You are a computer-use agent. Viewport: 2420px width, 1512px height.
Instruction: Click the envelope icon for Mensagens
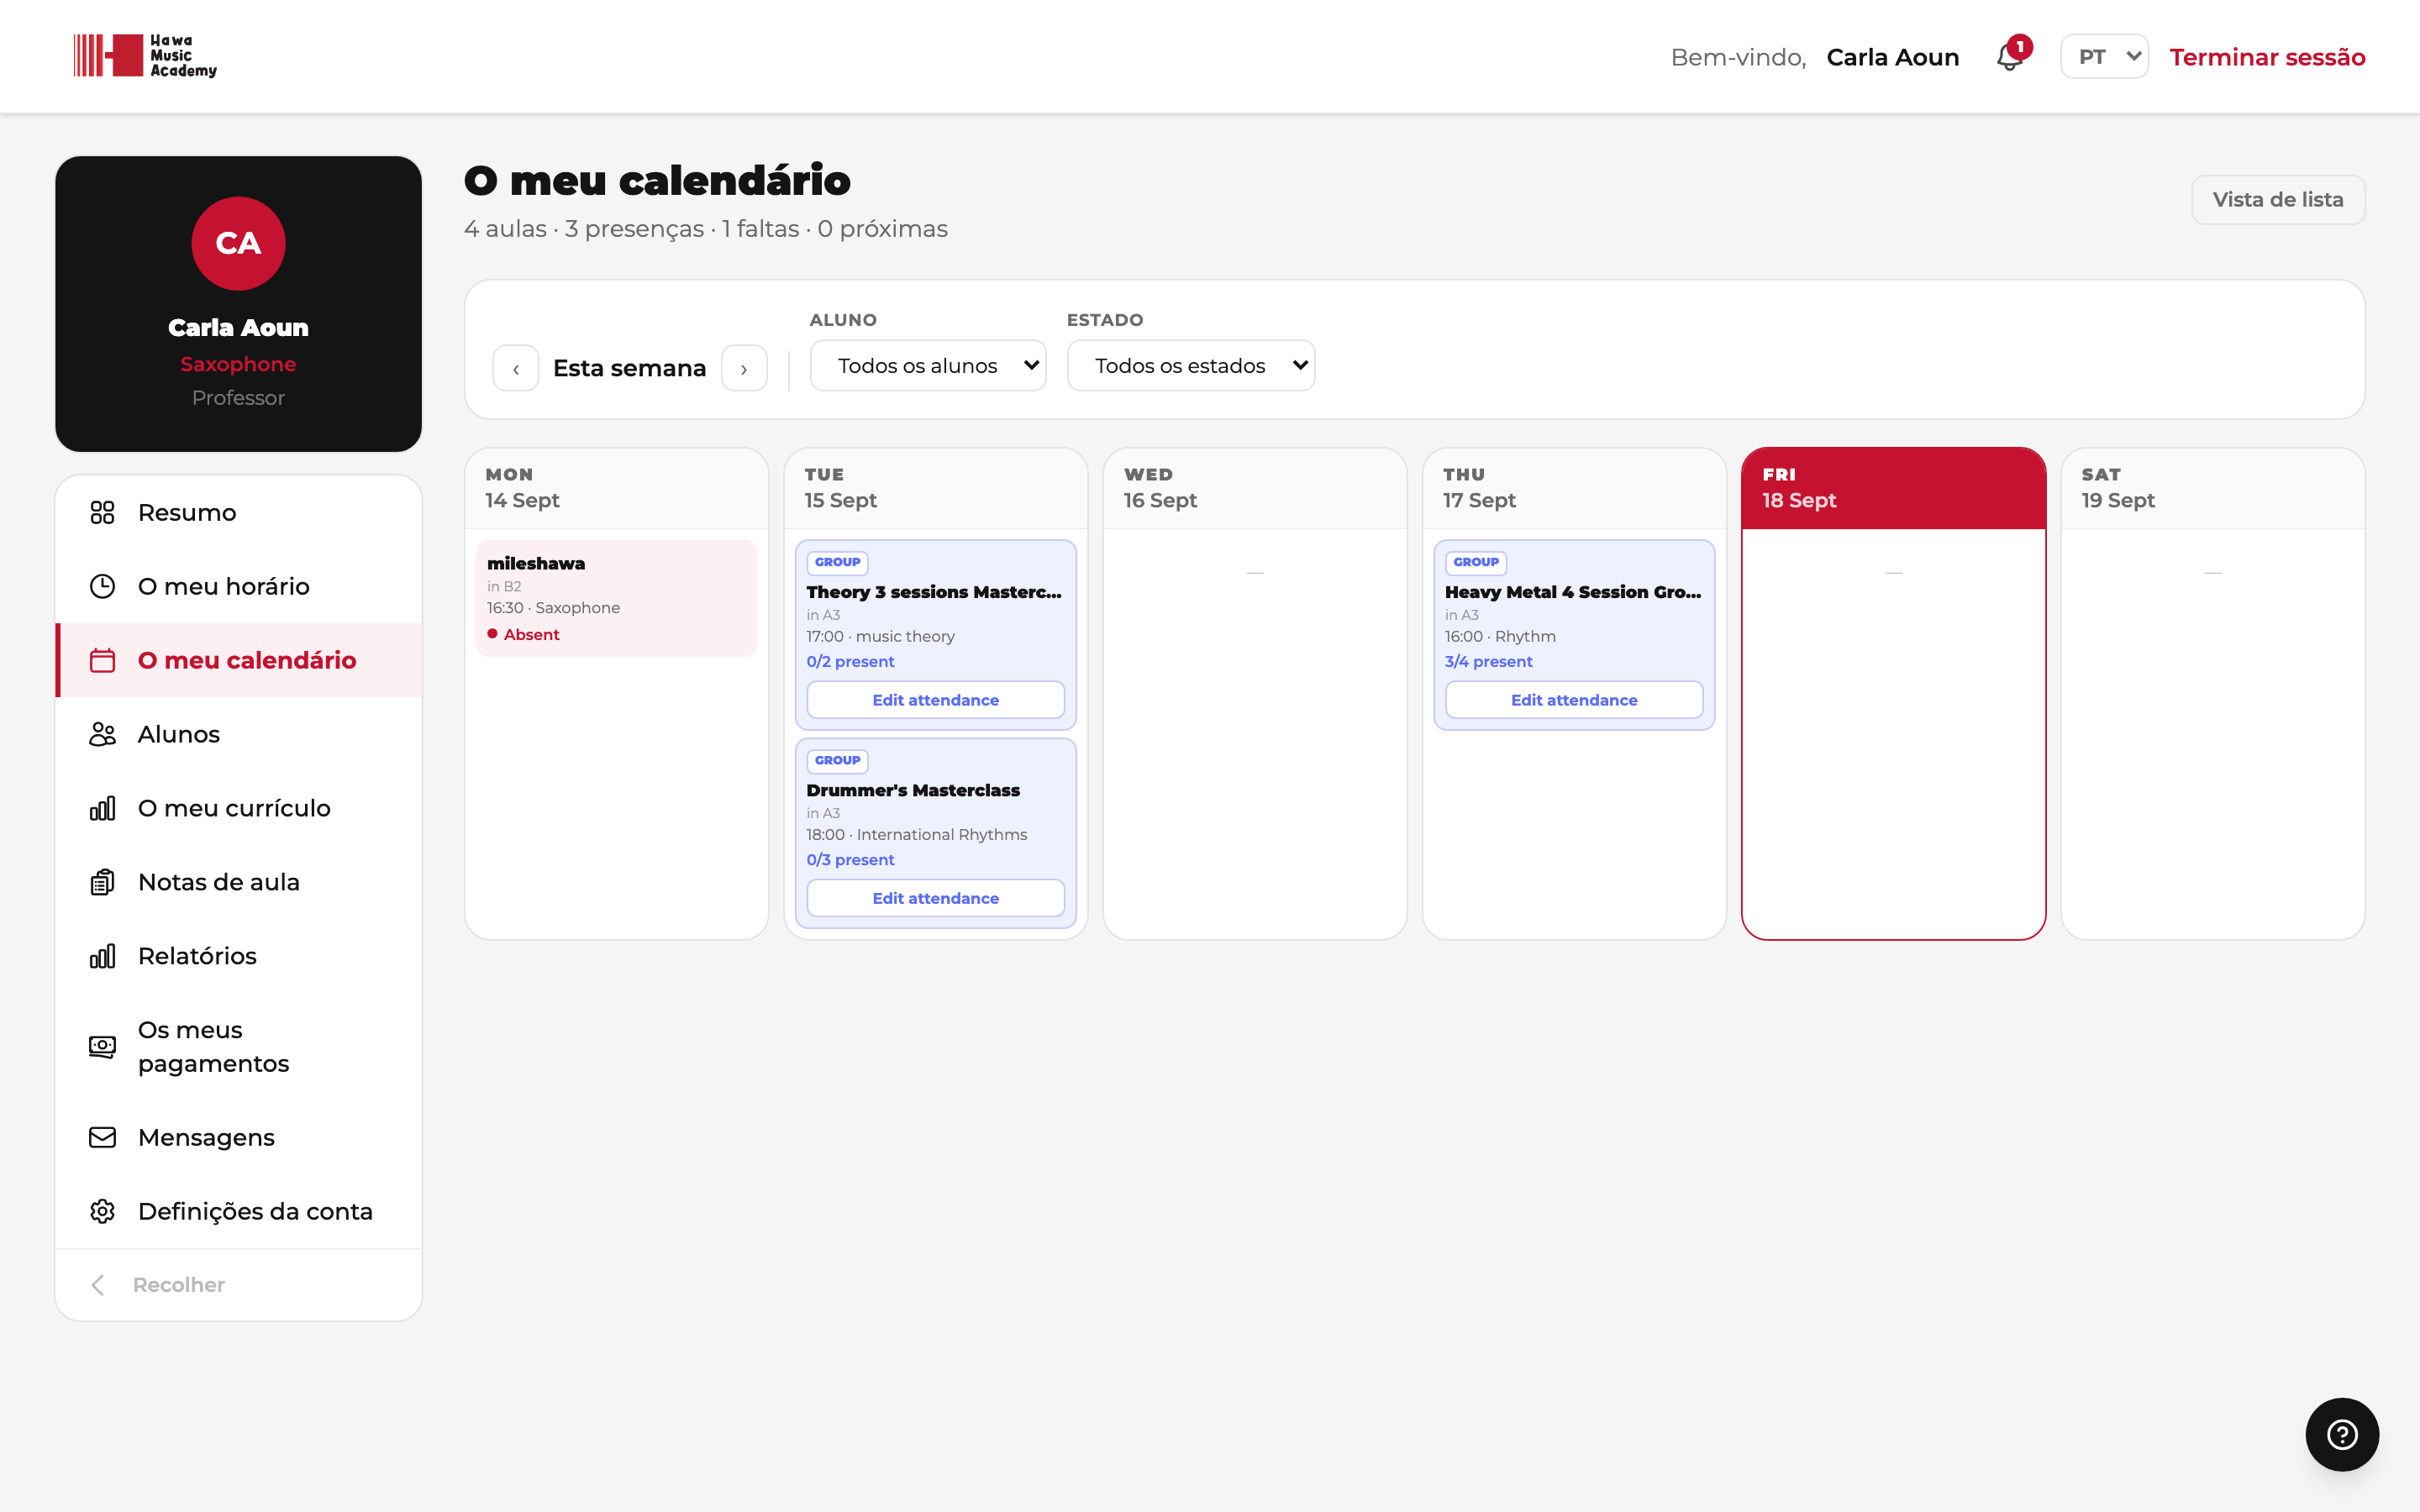tap(102, 1137)
